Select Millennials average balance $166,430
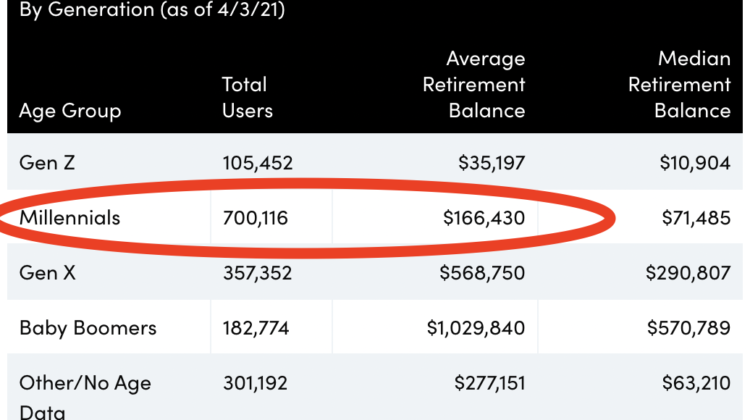Viewport: 750px width, 420px height. pyautogui.click(x=483, y=217)
